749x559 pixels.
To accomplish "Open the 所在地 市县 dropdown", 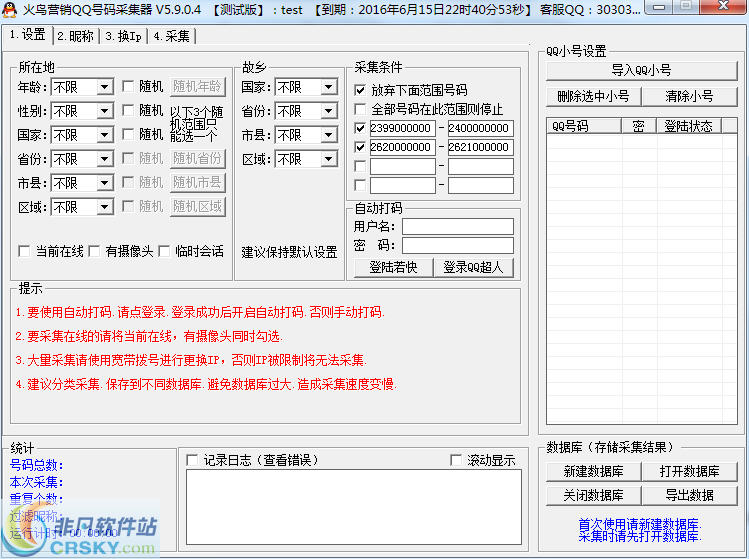I will (82, 183).
